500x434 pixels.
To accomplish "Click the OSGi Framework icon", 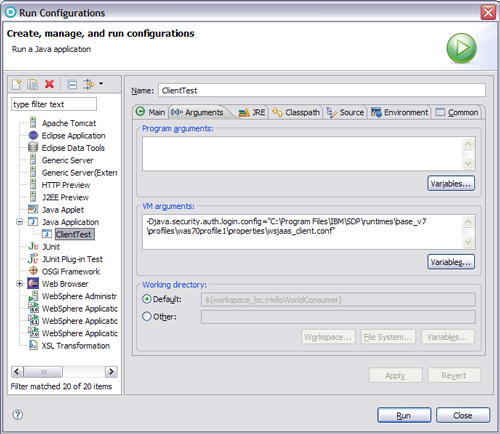I will point(33,271).
